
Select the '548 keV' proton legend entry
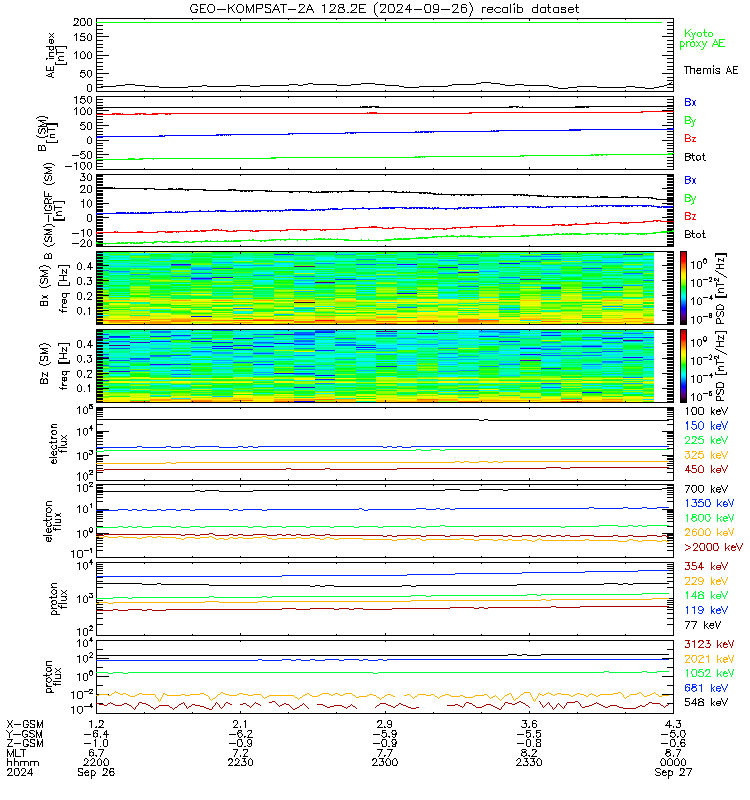[x=706, y=702]
